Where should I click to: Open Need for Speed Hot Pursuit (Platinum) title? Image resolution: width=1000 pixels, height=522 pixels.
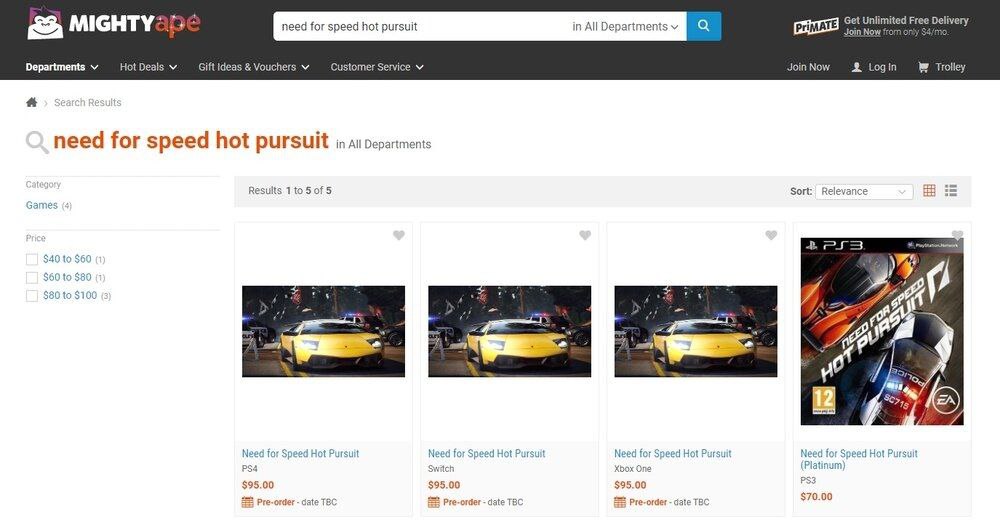click(858, 459)
